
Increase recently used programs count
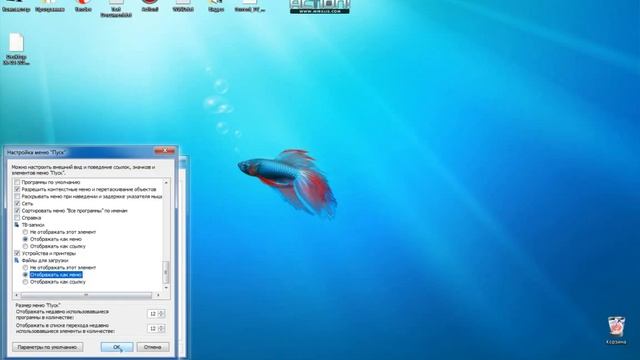(x=161, y=312)
